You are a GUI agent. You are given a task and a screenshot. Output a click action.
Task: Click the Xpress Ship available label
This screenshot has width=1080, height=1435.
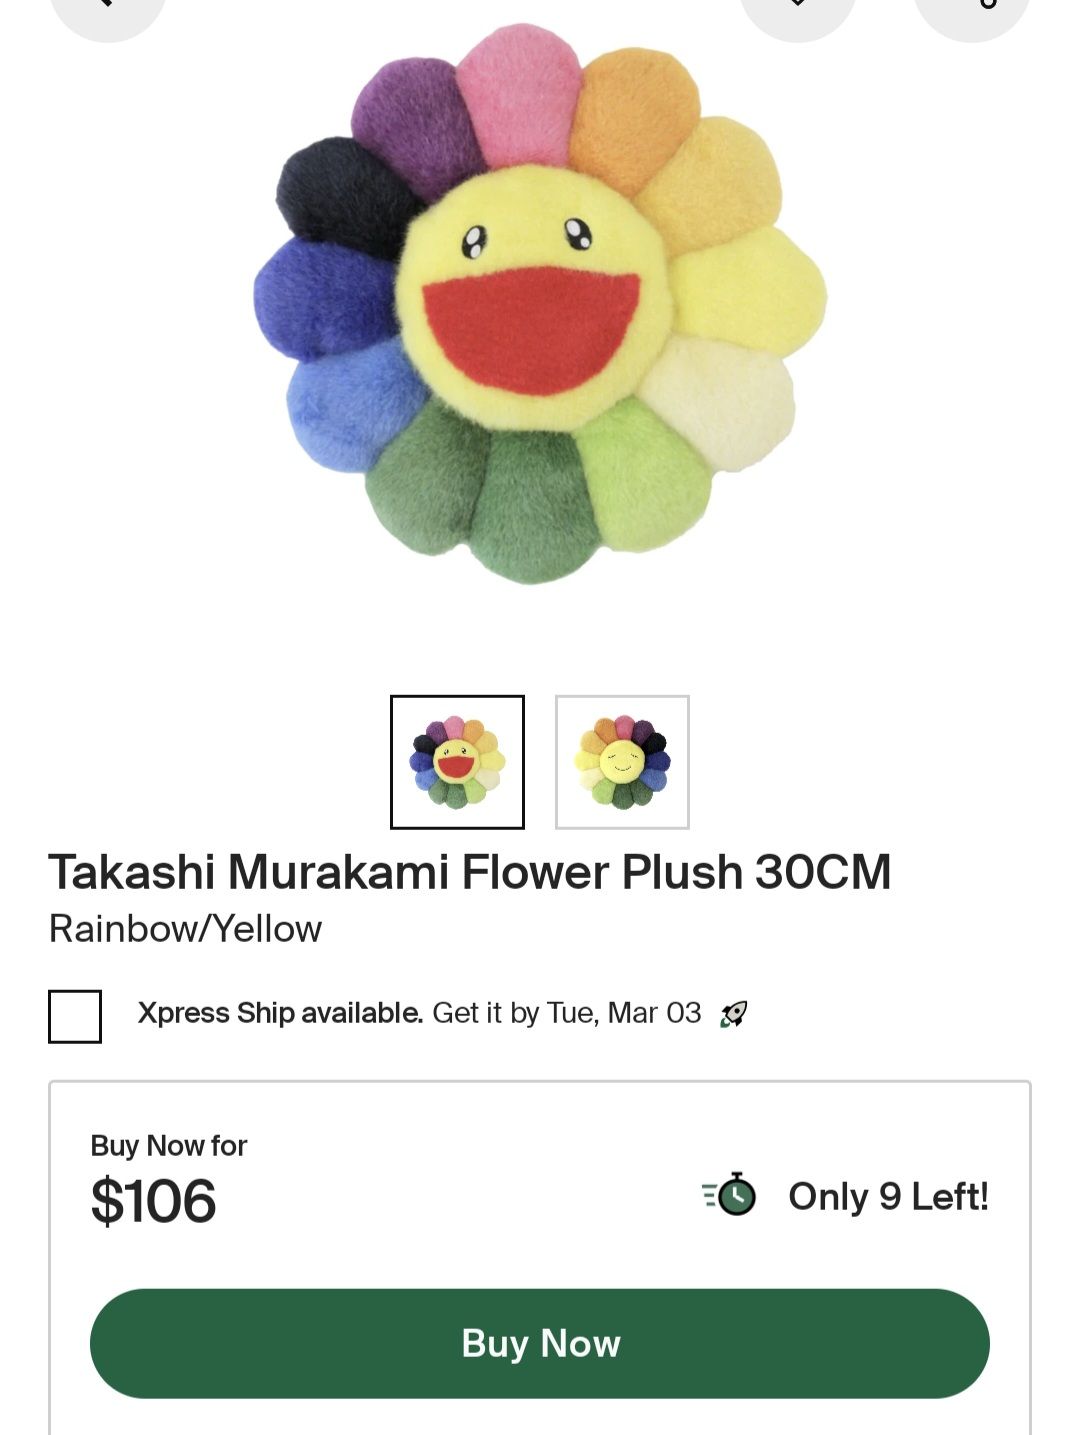click(281, 1013)
